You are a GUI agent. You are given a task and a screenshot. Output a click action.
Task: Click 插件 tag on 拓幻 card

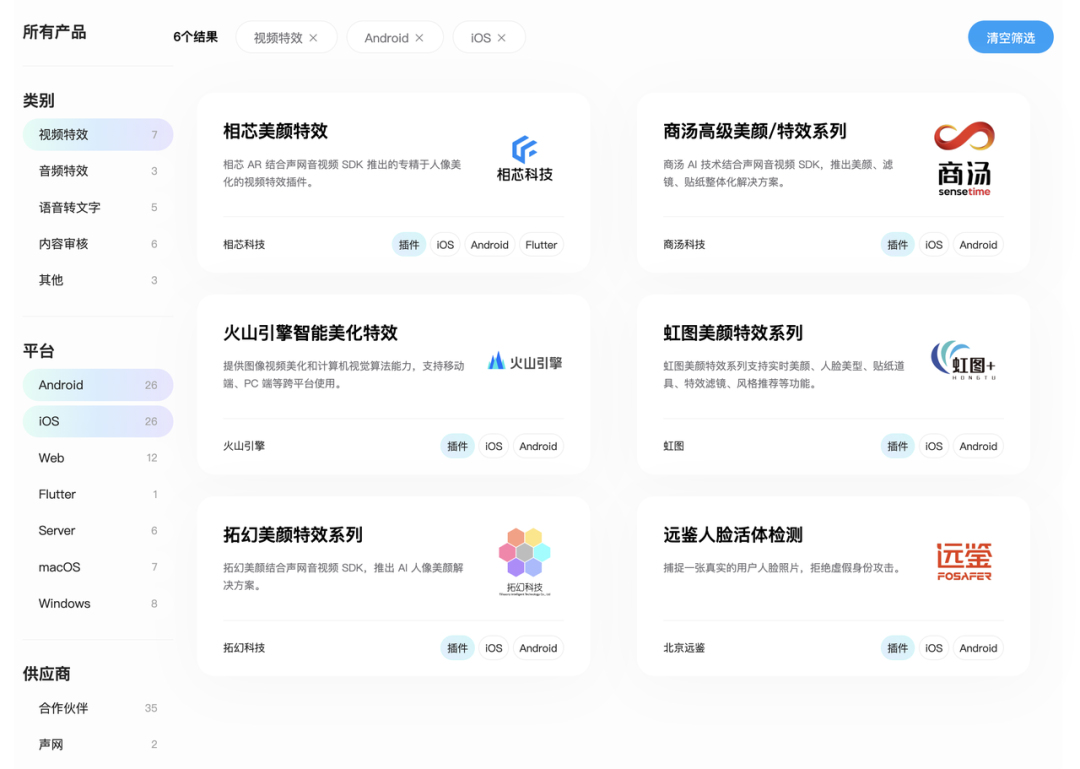tap(457, 648)
